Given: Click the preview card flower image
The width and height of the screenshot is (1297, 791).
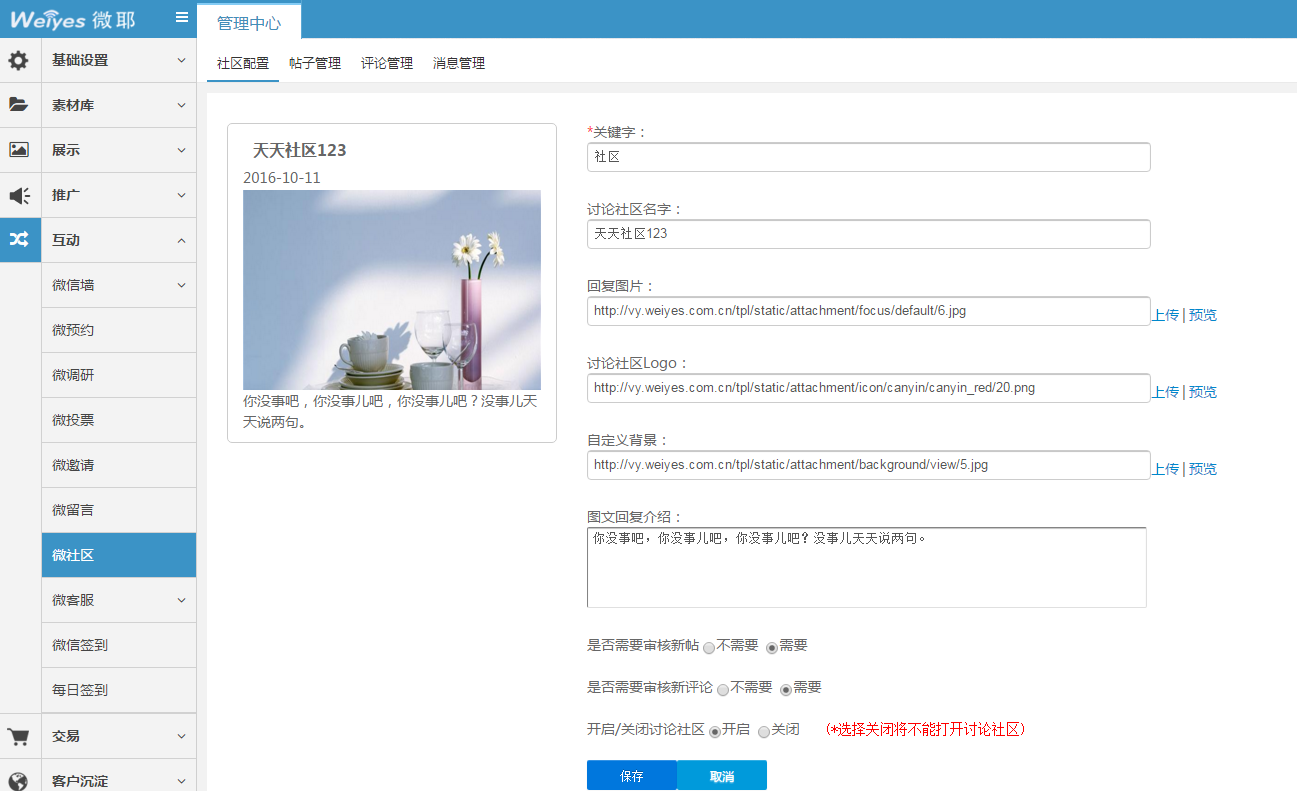Looking at the screenshot, I should 392,290.
